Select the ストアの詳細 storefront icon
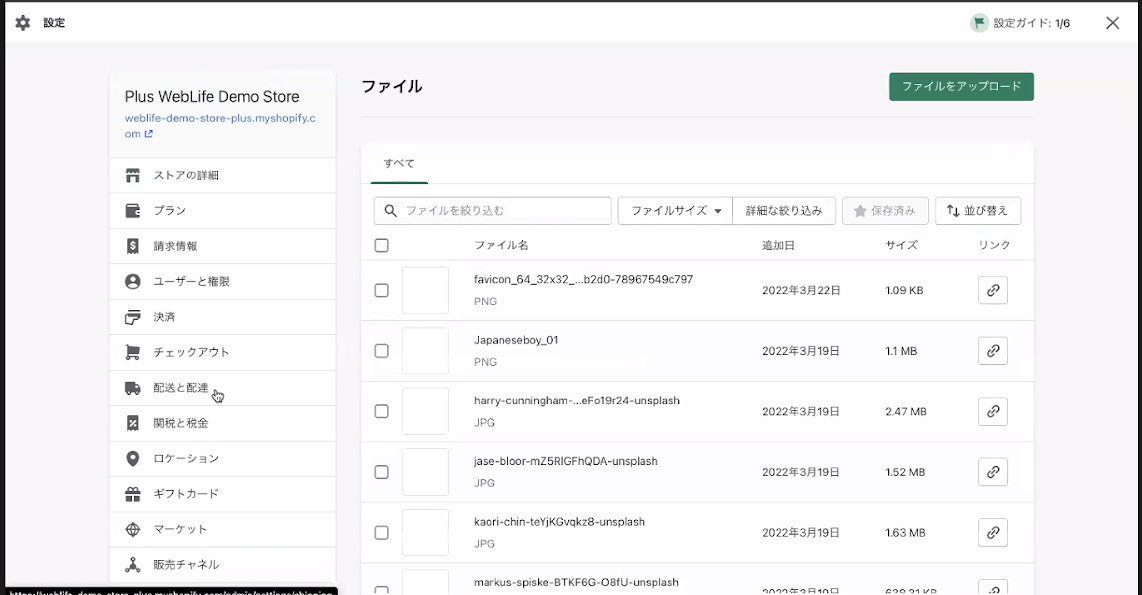The width and height of the screenshot is (1142, 595). click(x=135, y=175)
